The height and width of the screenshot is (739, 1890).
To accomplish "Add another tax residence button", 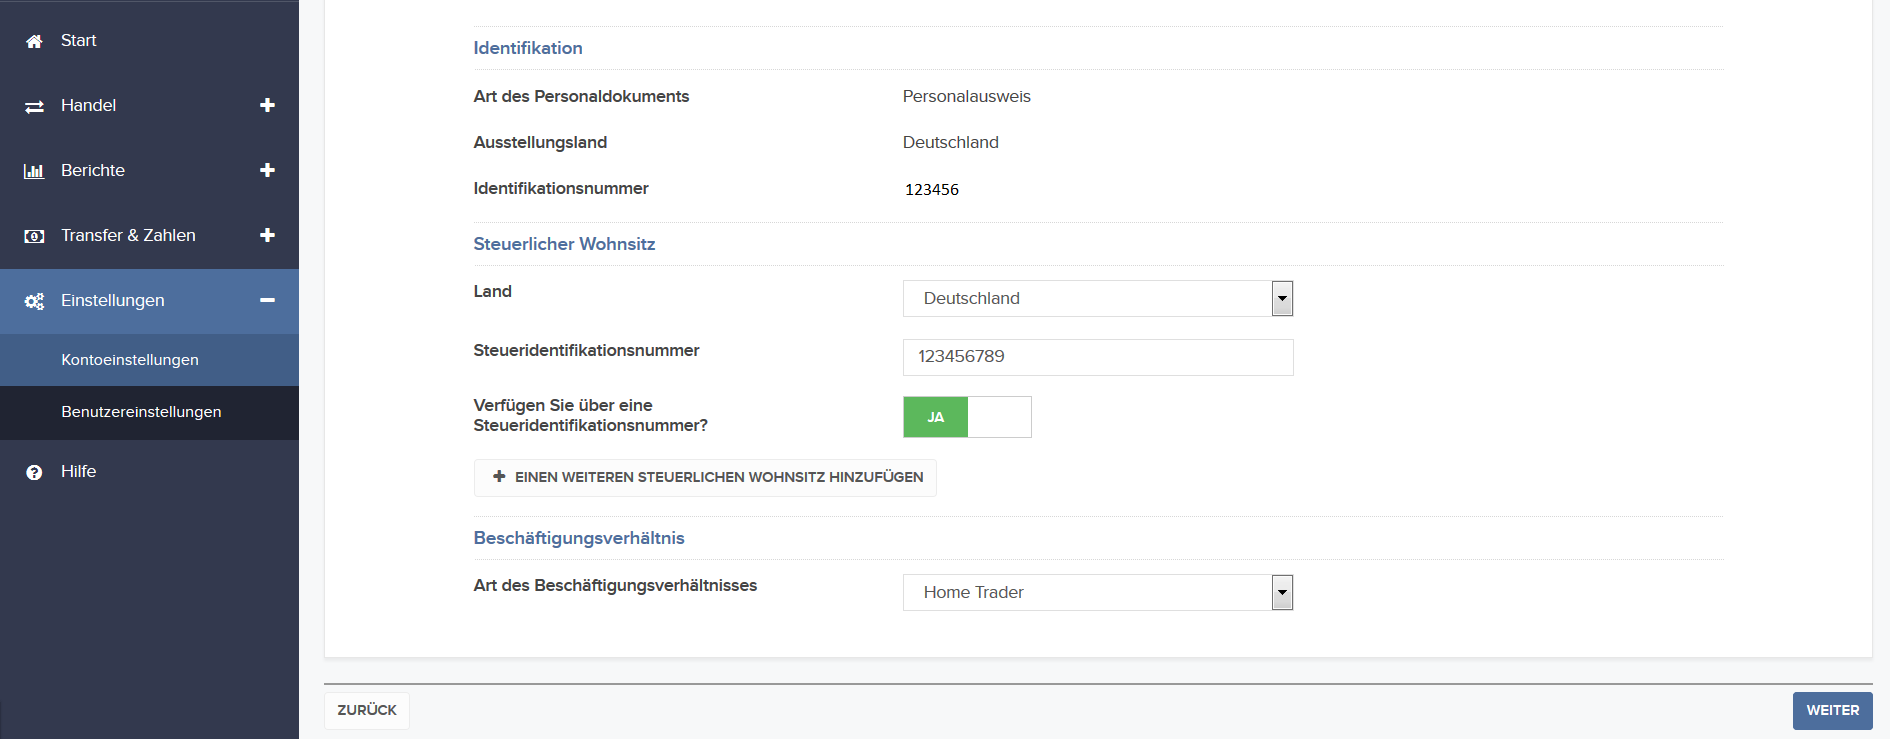I will 705,478.
